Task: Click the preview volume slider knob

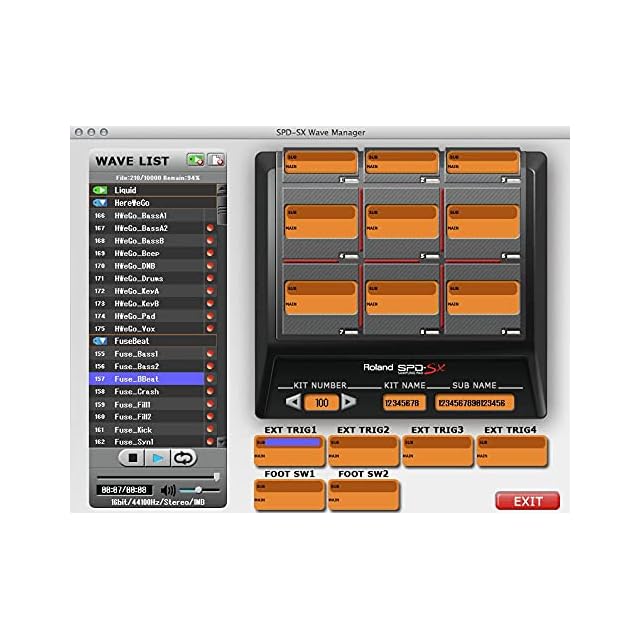Action: point(198,490)
